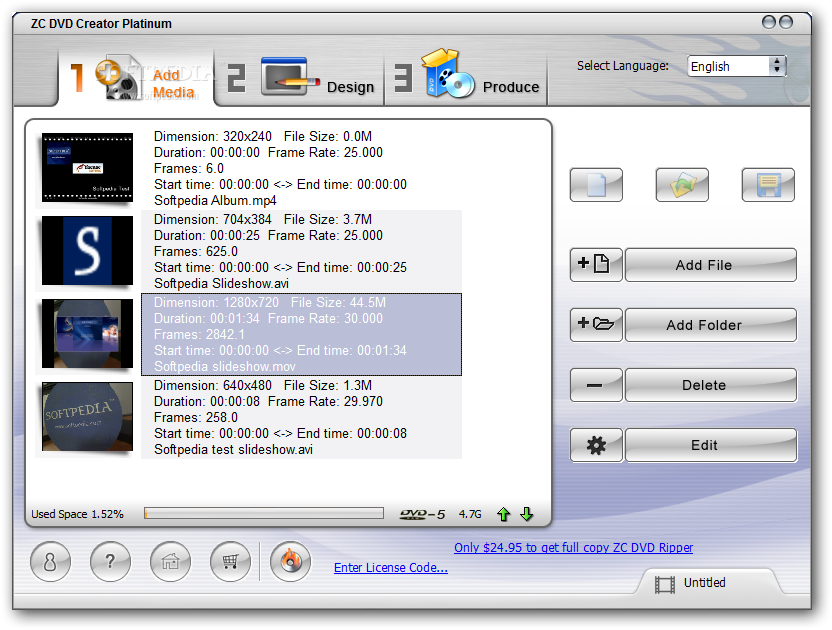Image resolution: width=832 pixels, height=630 pixels.
Task: Click the home page house icon
Action: tap(170, 562)
